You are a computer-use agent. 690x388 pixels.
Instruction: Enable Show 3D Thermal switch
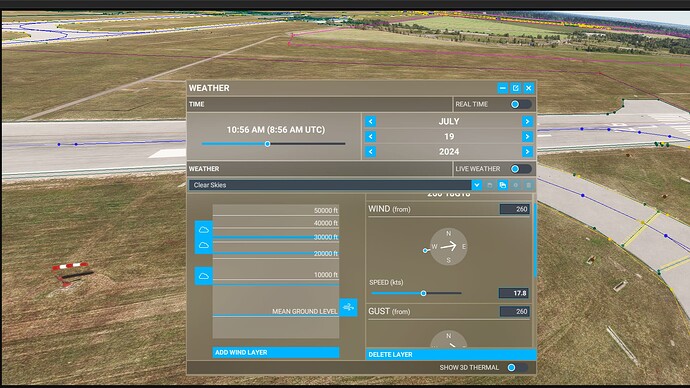(517, 367)
